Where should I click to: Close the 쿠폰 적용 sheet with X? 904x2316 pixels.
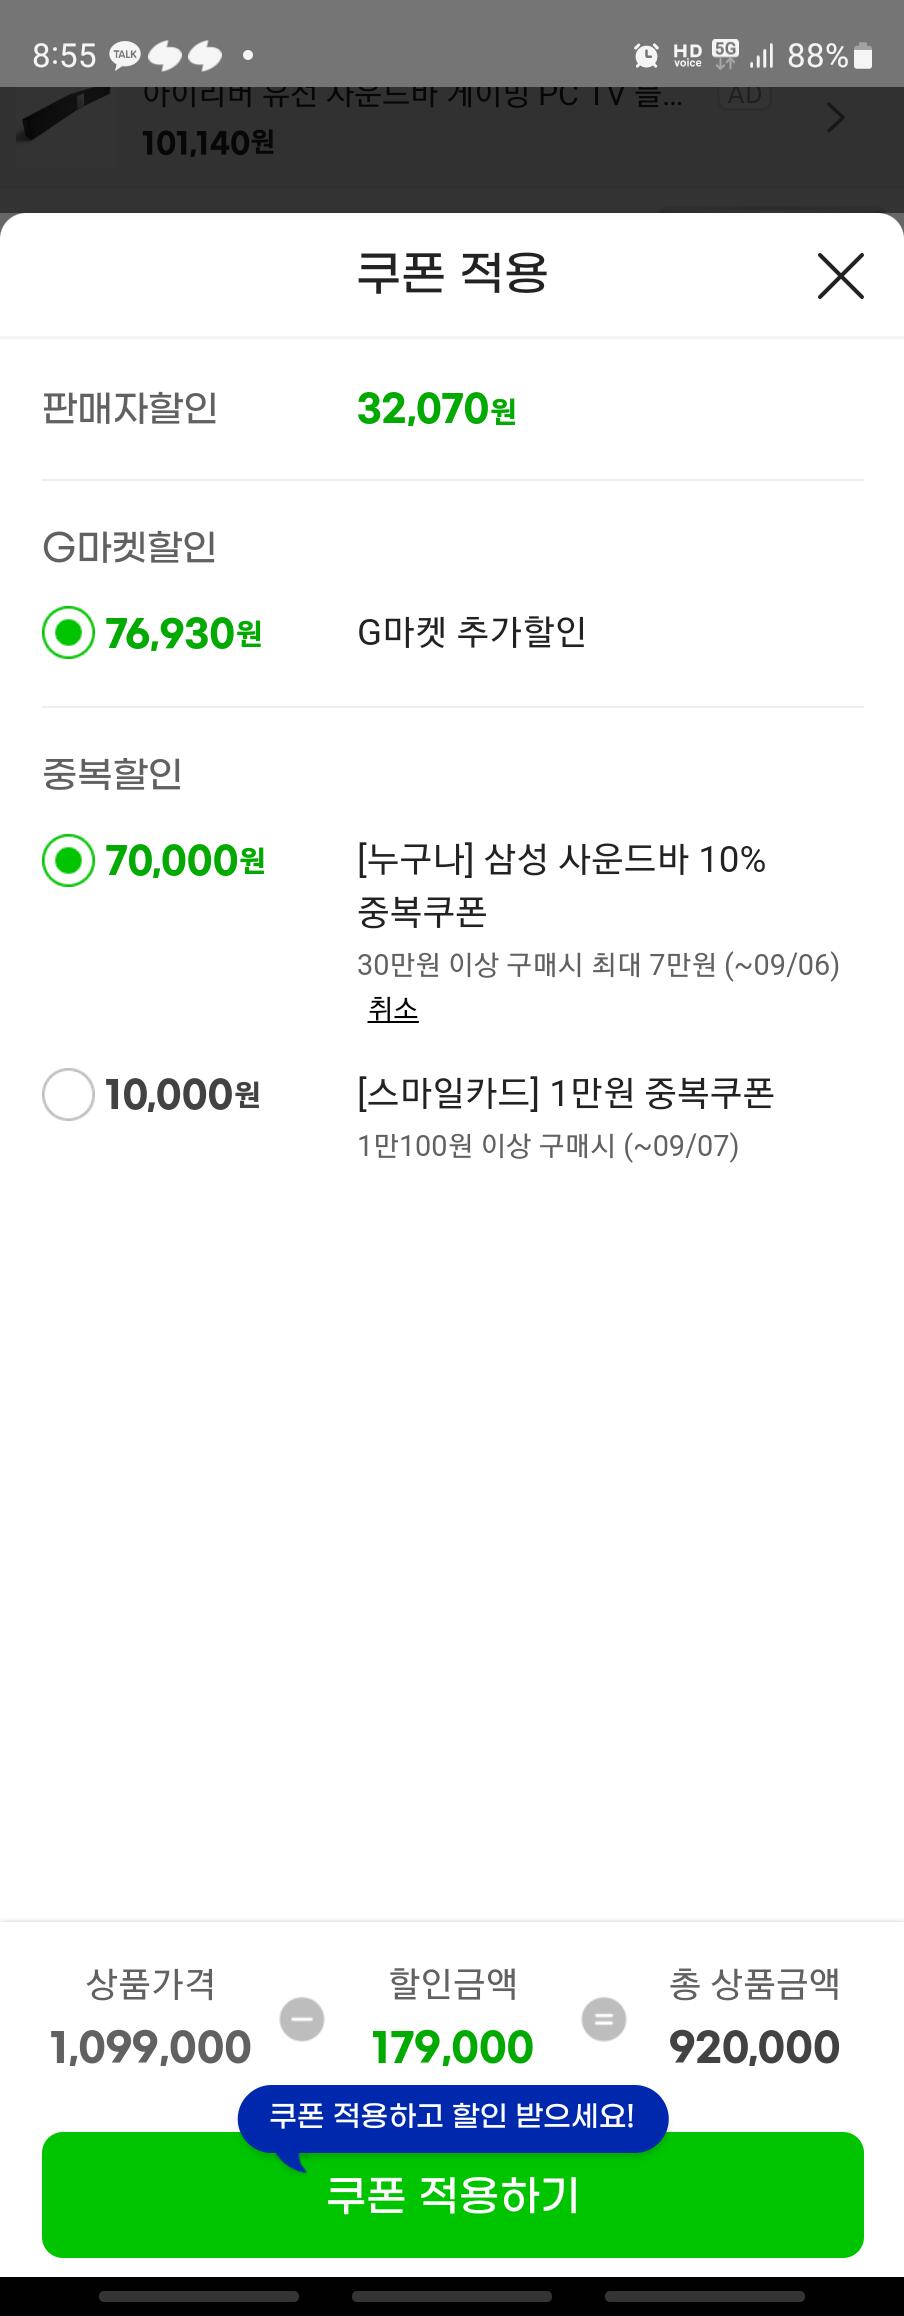click(840, 276)
